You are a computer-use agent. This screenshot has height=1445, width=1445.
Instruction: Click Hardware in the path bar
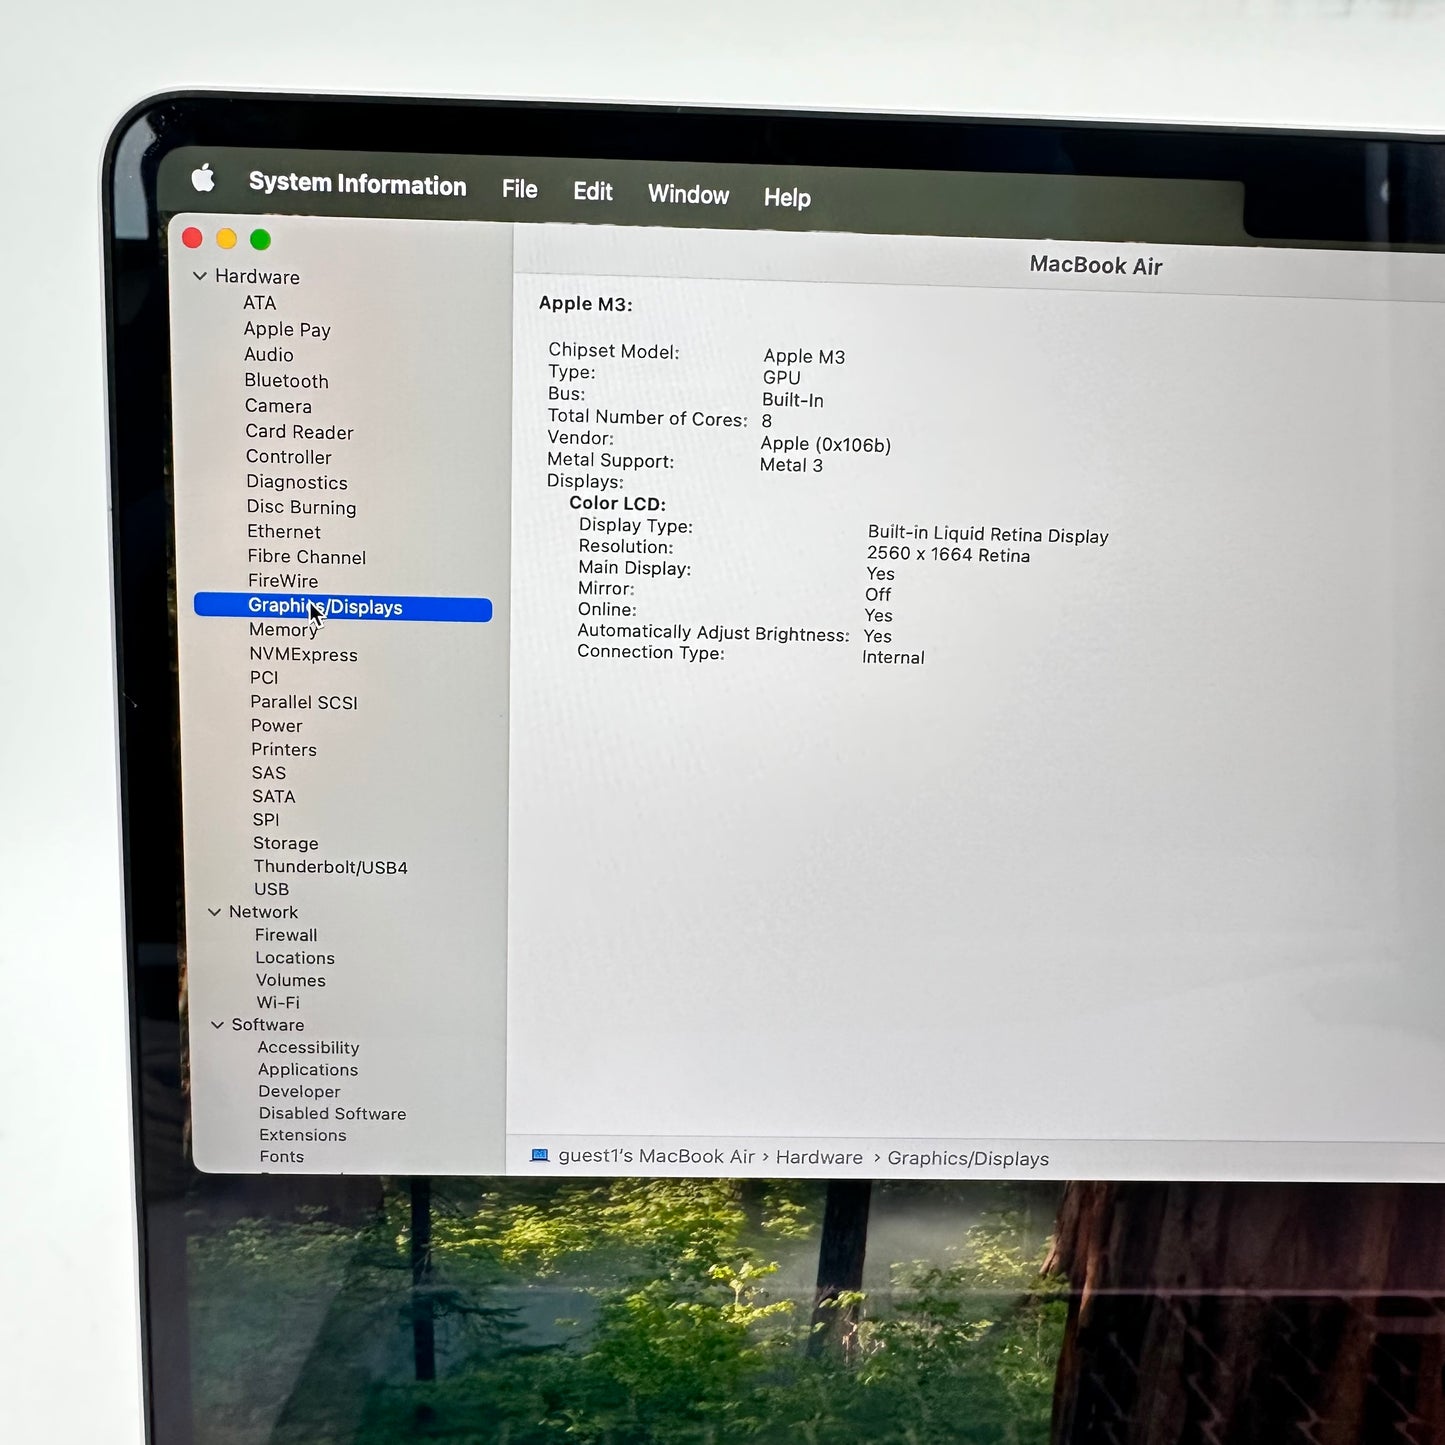[819, 1157]
